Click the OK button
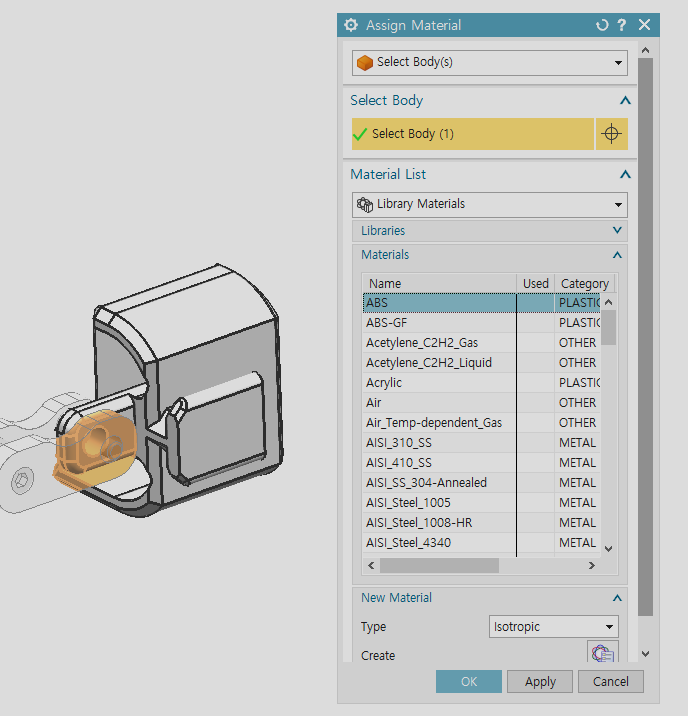 (x=468, y=682)
